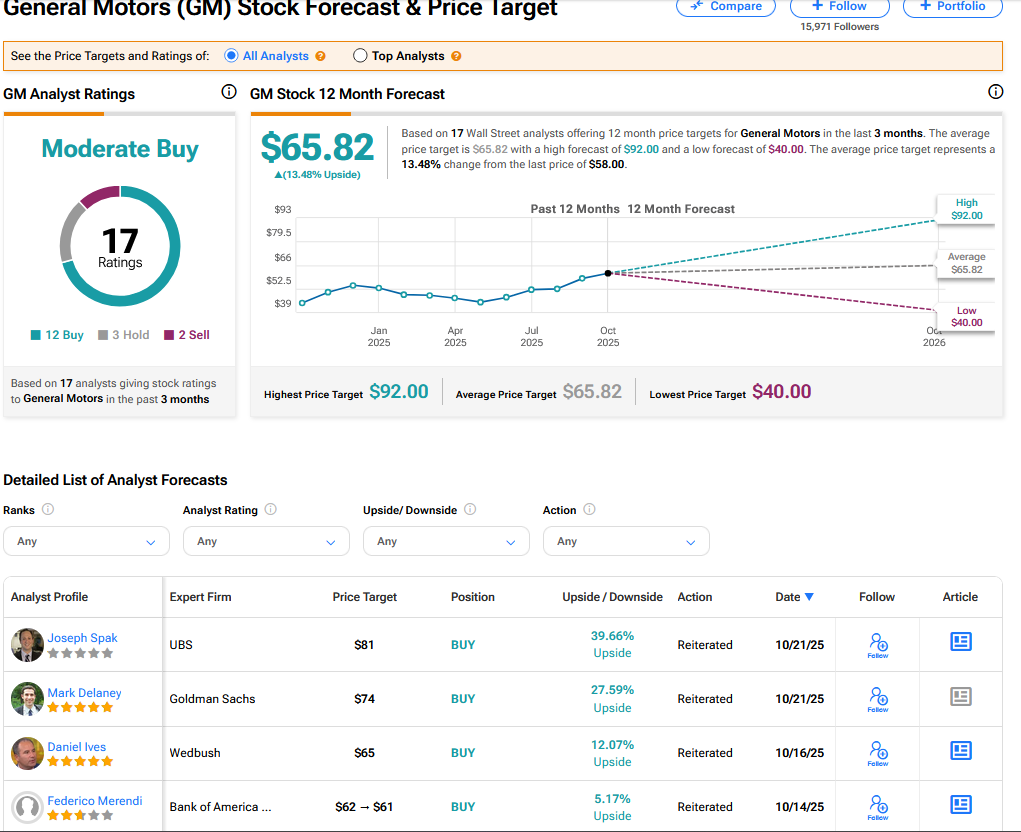This screenshot has width=1021, height=832.
Task: Click the follow icon for Federico Merendi
Action: 877,806
